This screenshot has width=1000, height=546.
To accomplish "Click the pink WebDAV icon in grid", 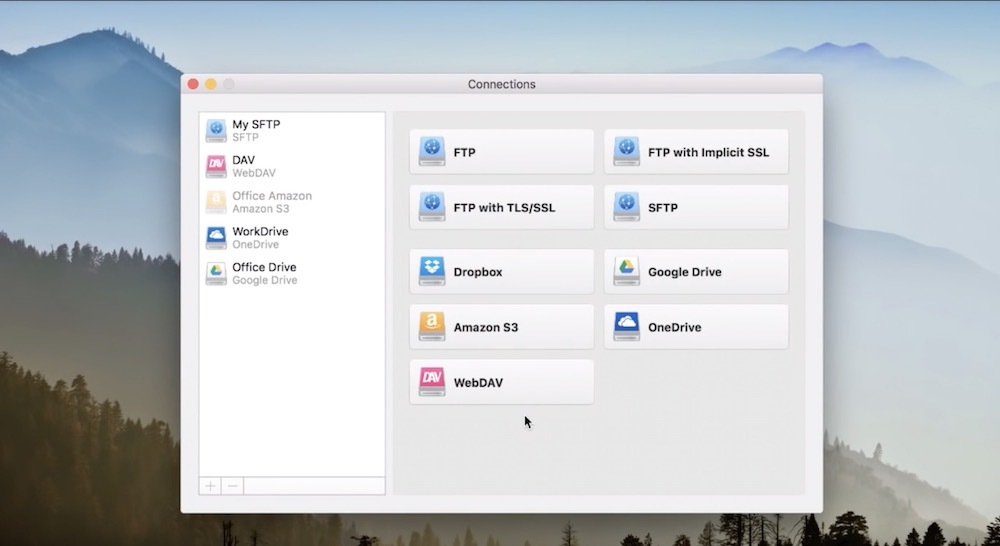I will tap(432, 382).
